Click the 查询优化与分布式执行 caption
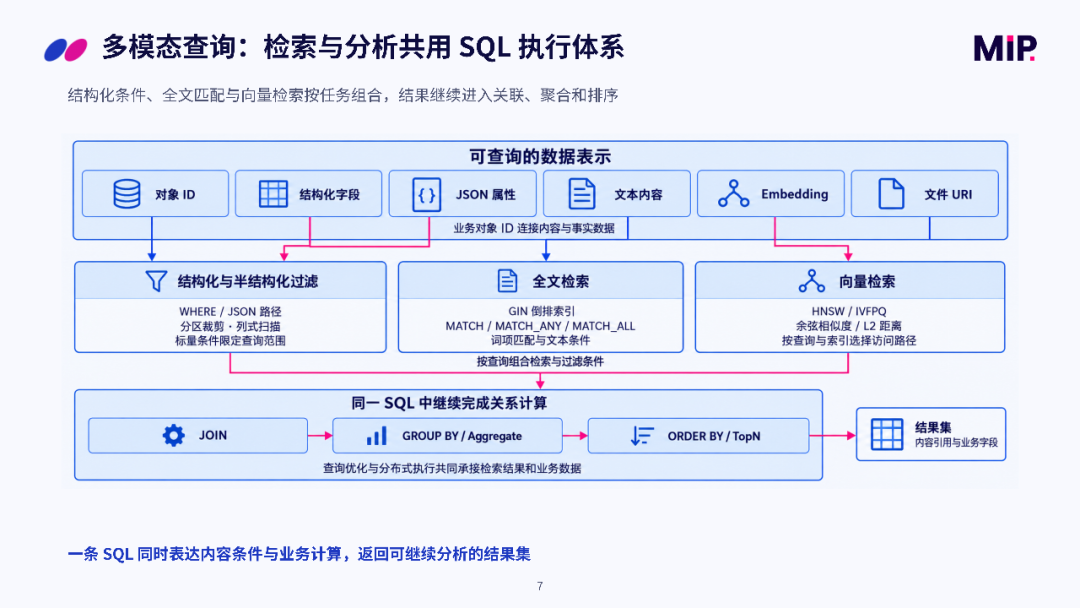Screen dimensions: 1080x608 pos(452,468)
